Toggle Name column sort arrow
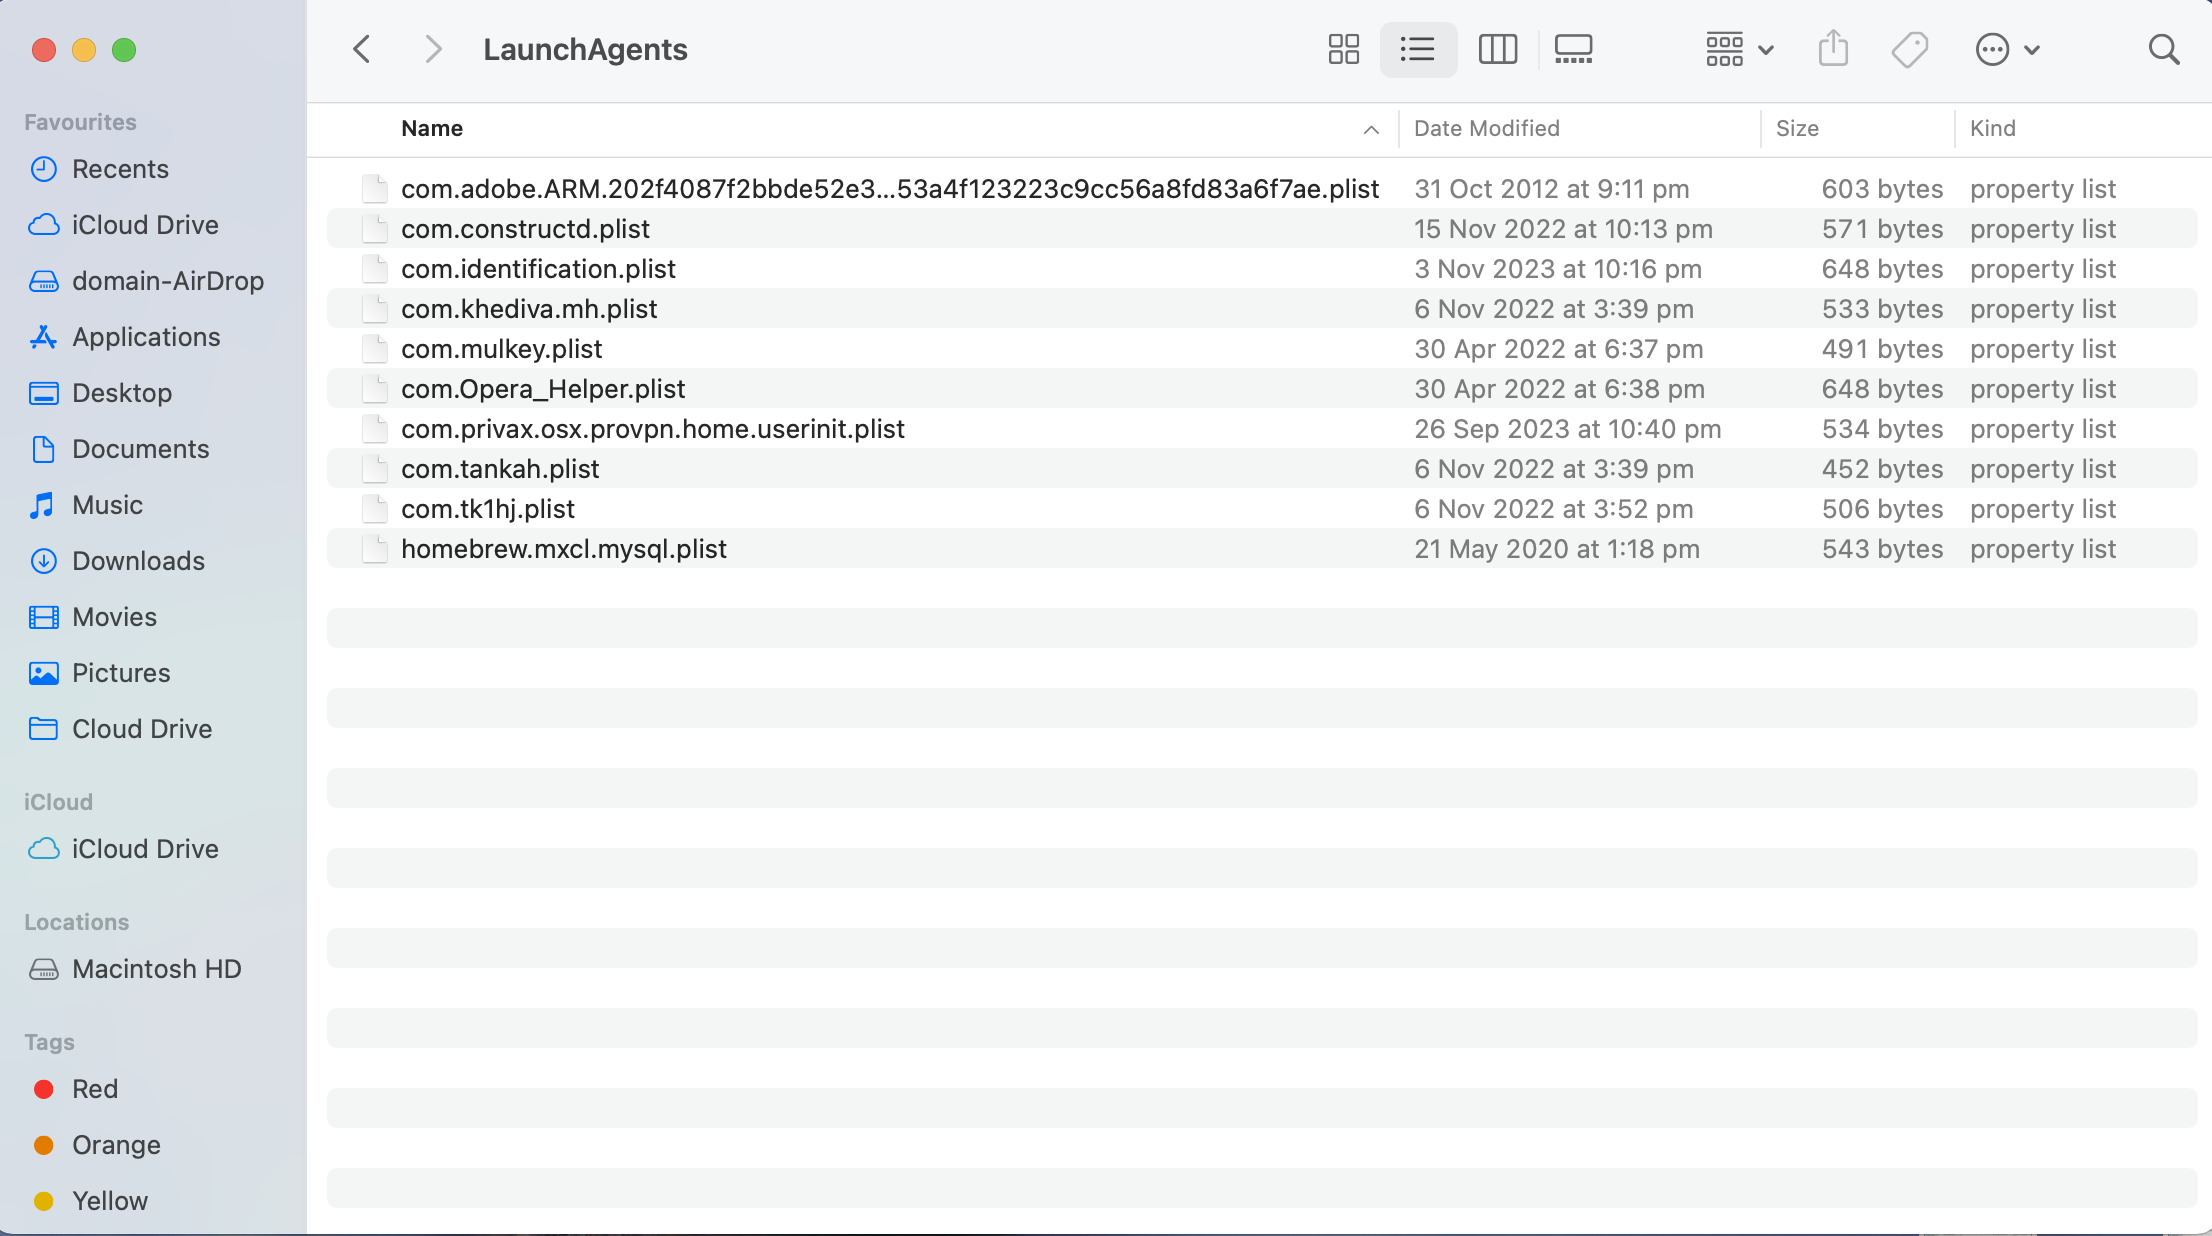The image size is (2212, 1236). point(1370,129)
